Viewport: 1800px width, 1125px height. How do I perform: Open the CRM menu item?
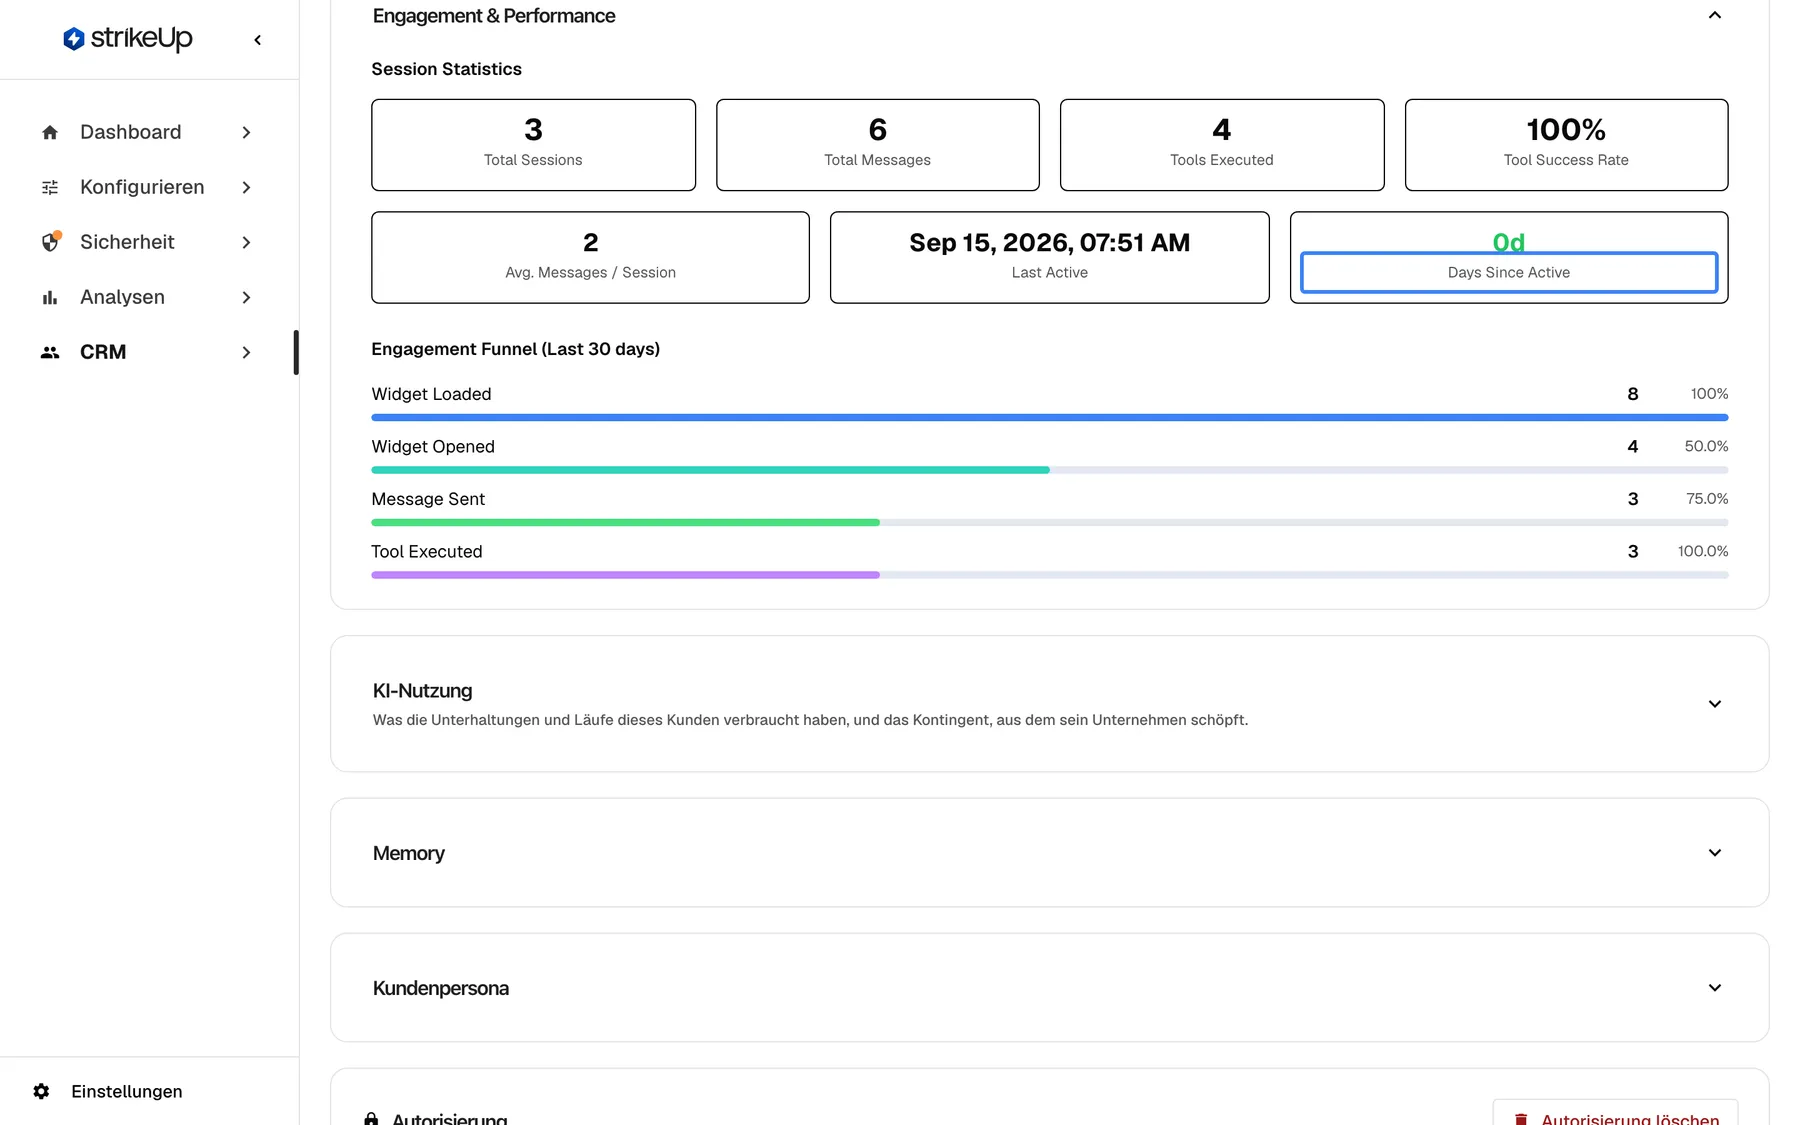click(147, 352)
